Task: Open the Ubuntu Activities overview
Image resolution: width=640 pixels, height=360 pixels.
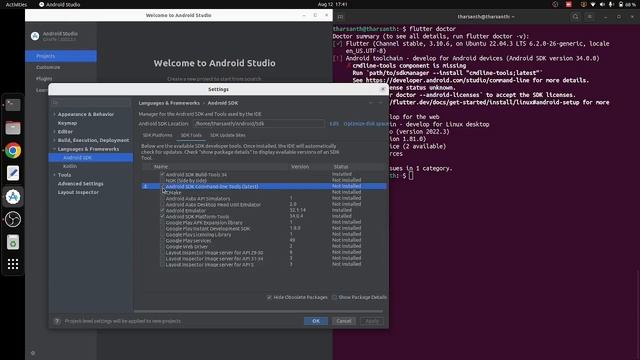Action: 16,4
